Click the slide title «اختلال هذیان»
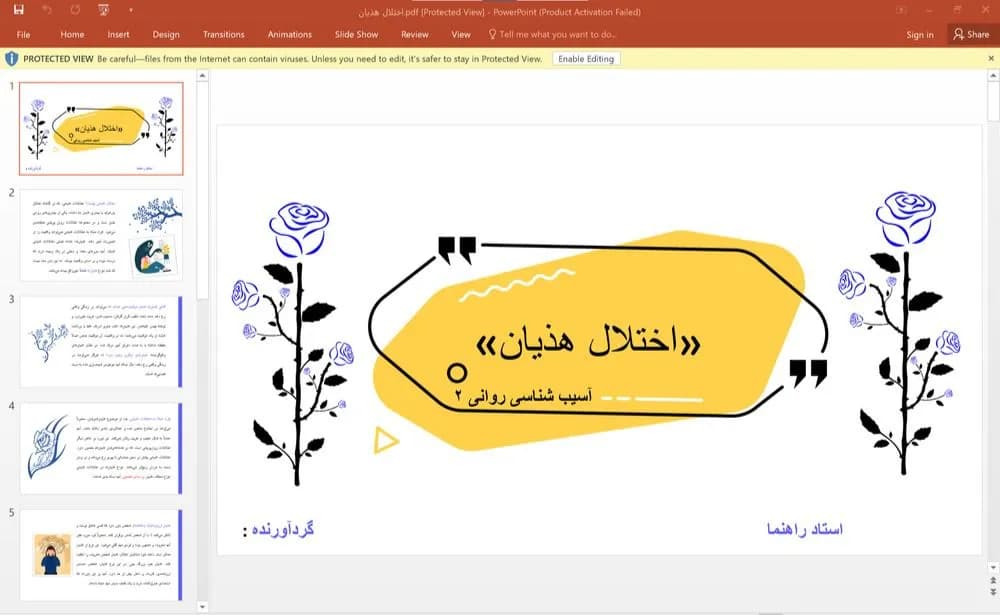The height and width of the screenshot is (615, 1000). [x=588, y=341]
